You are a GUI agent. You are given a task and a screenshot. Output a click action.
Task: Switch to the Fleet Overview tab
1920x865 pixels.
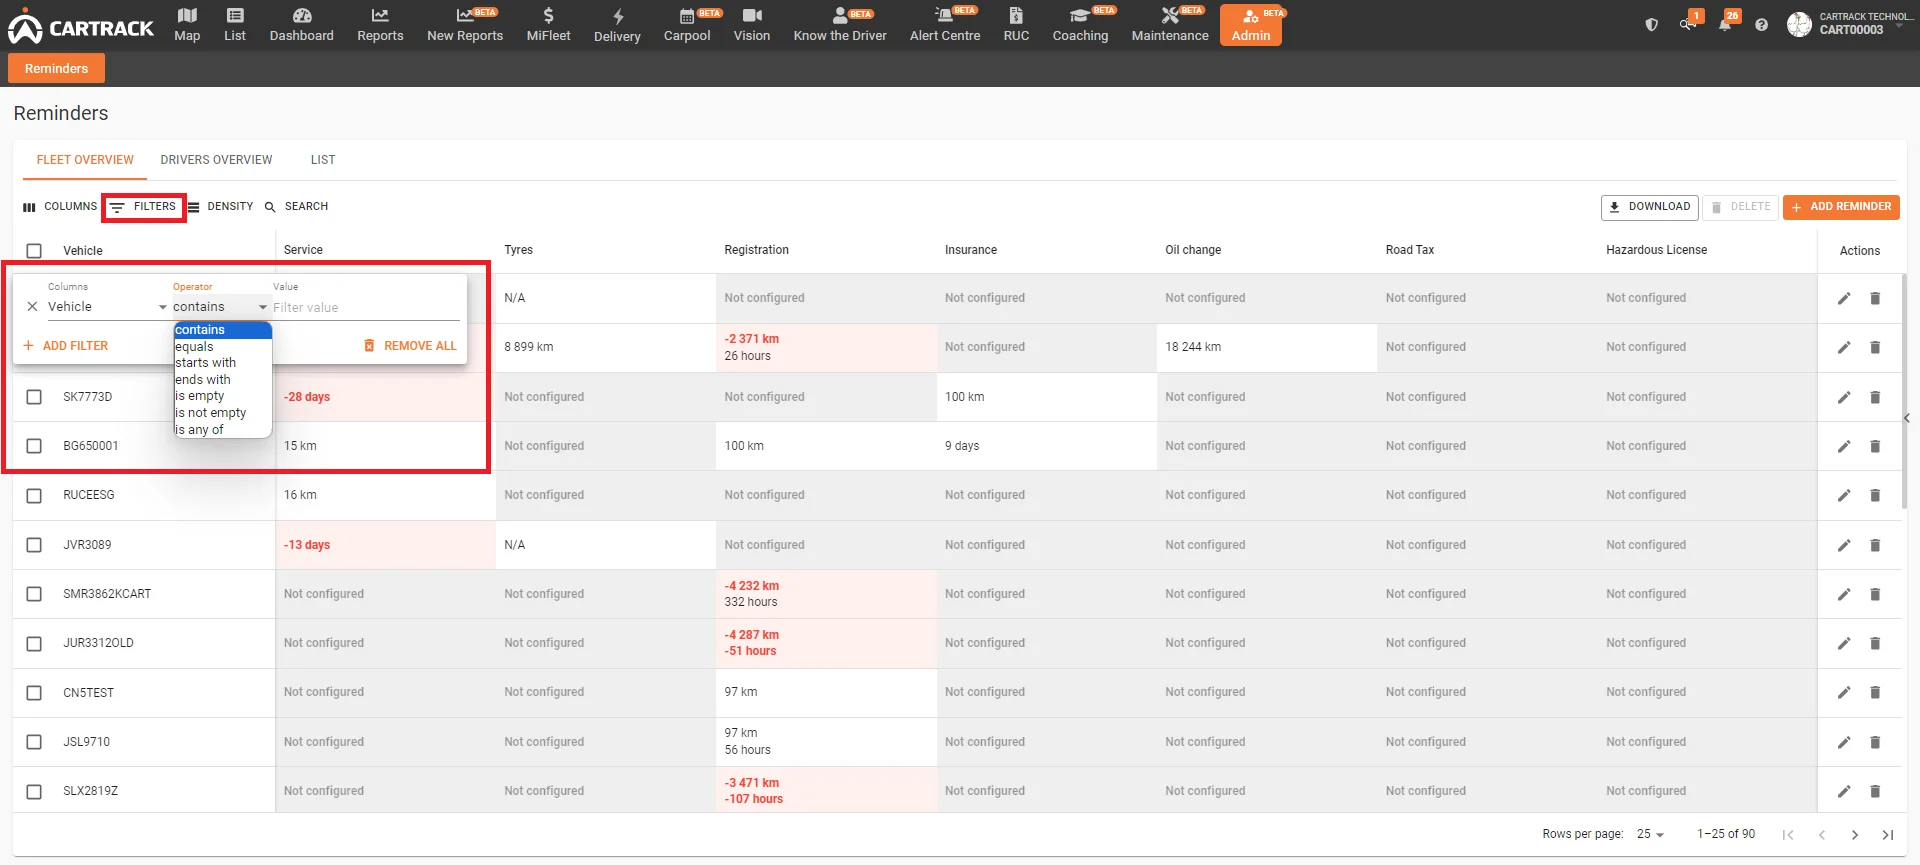coord(85,160)
